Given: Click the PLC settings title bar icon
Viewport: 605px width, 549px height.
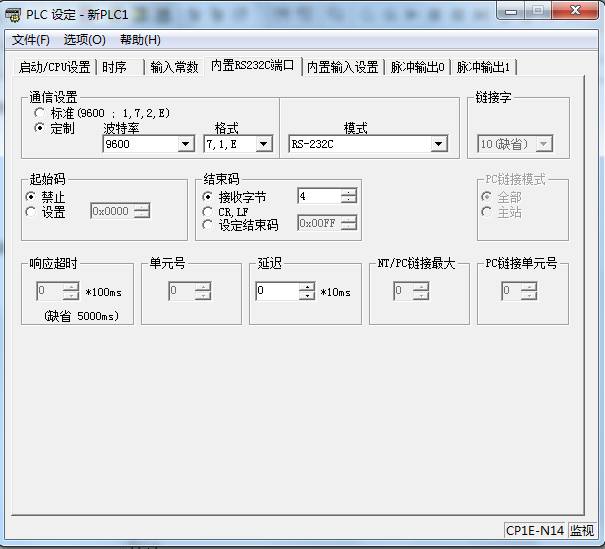Looking at the screenshot, I should [13, 13].
